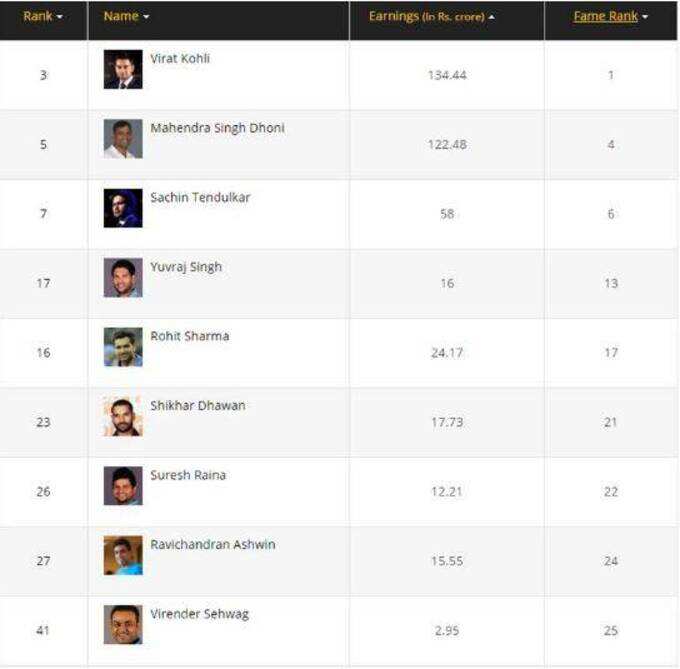The height and width of the screenshot is (669, 680).
Task: Sort table by Rank column header
Action: point(42,16)
